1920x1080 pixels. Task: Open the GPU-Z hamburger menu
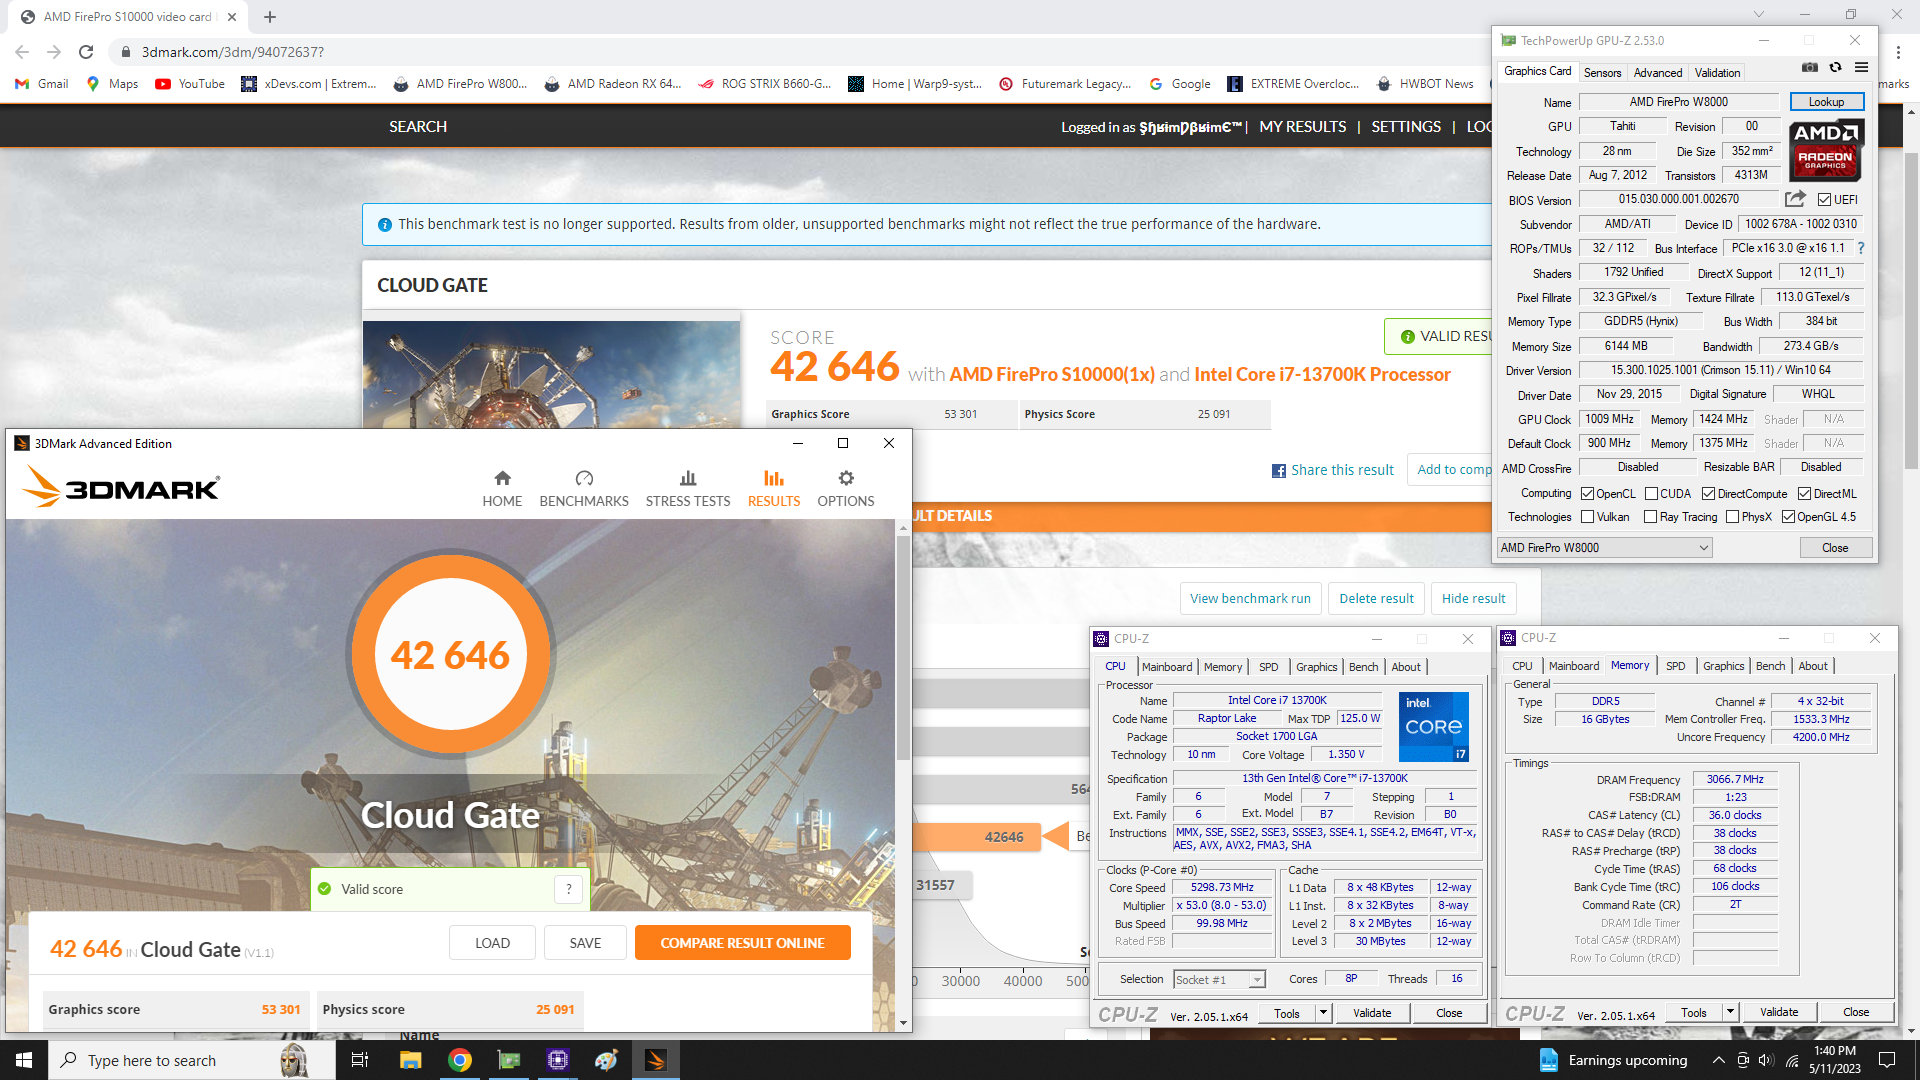(x=1861, y=68)
